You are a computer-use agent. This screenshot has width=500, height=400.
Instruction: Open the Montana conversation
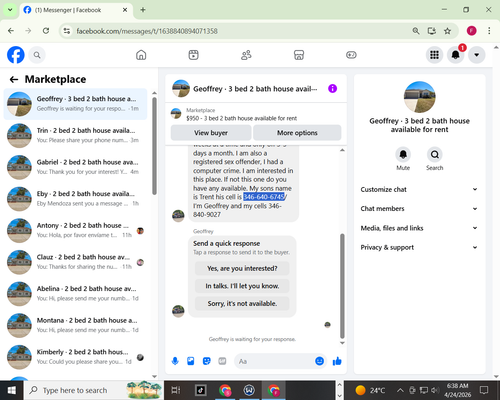click(x=76, y=325)
